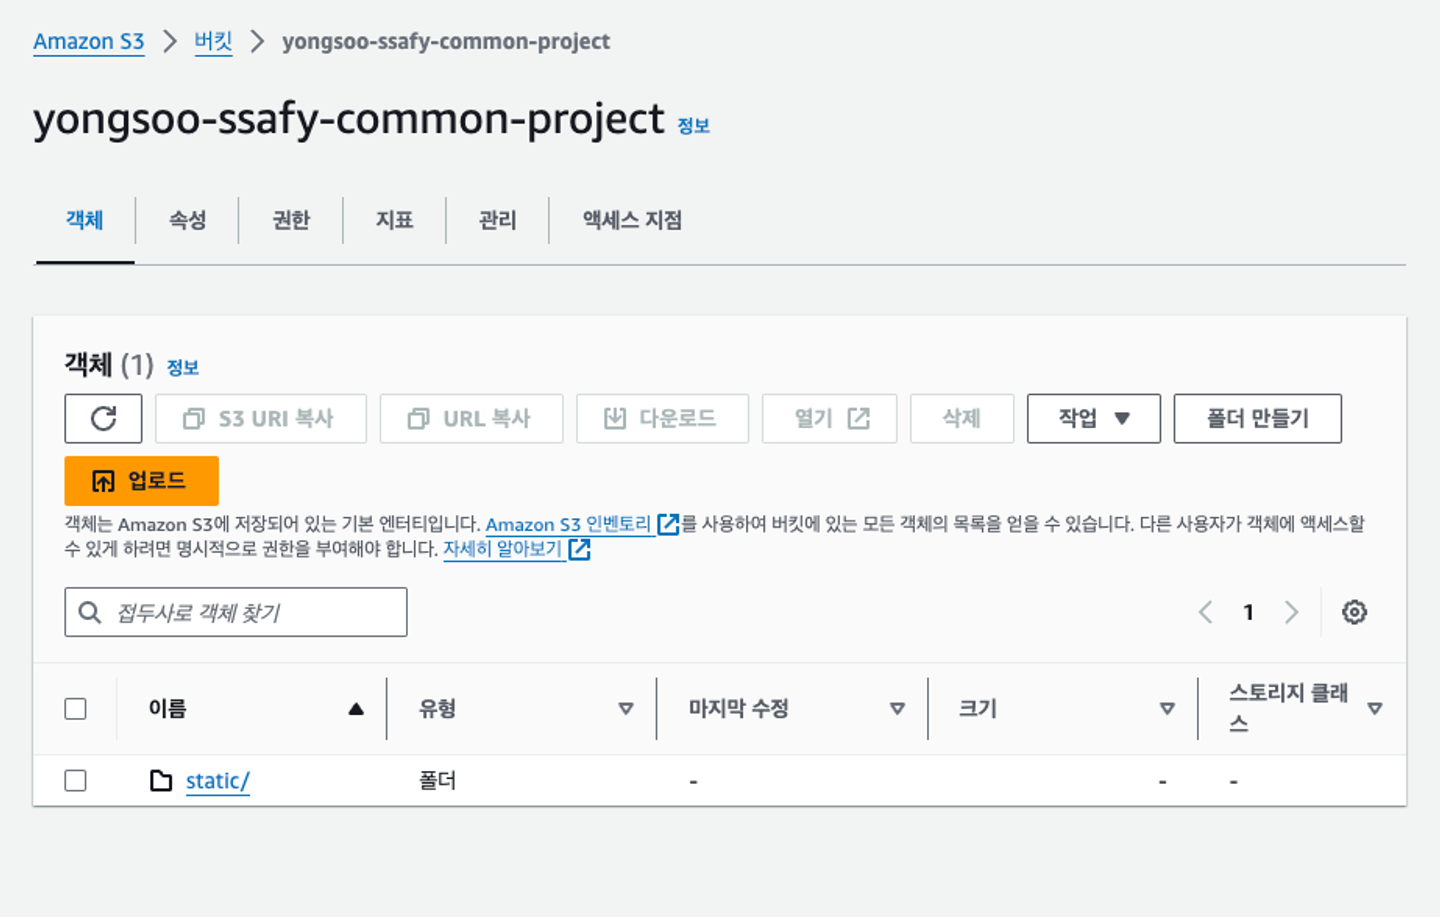
Task: Sort by 이름 ascending arrow
Action: [x=356, y=709]
